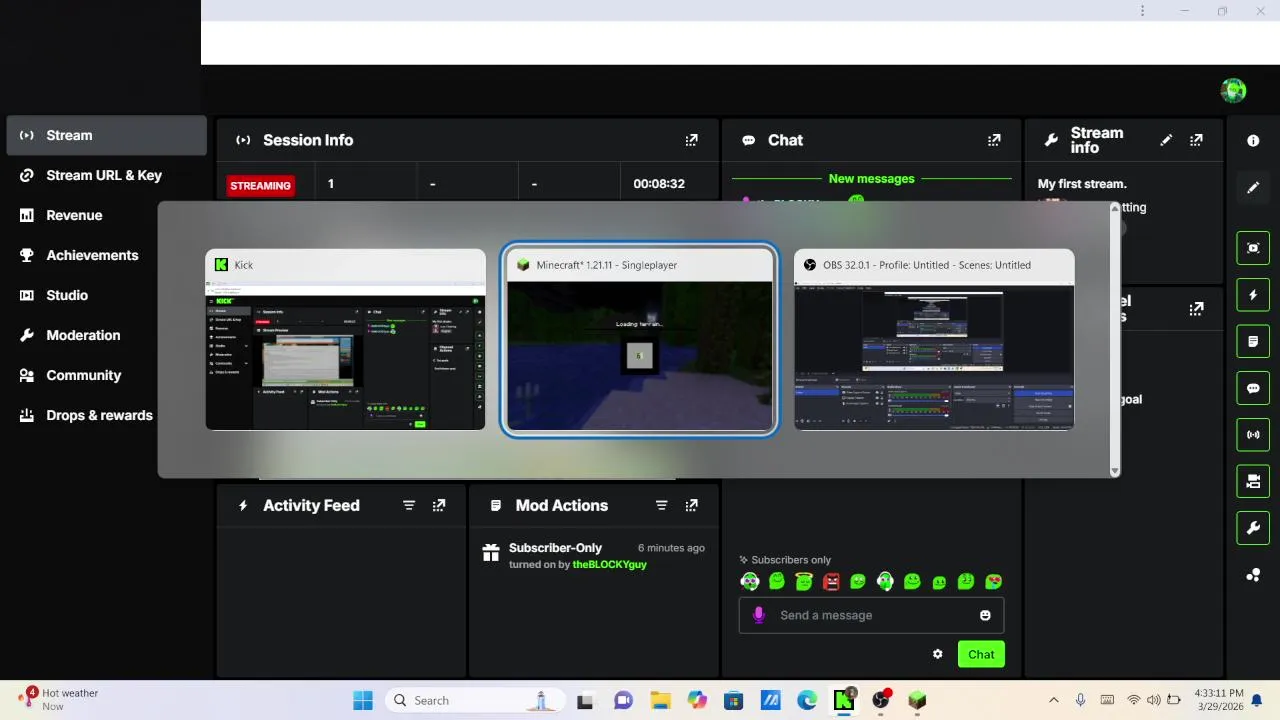Open OBS Studio from taskbar

[881, 700]
